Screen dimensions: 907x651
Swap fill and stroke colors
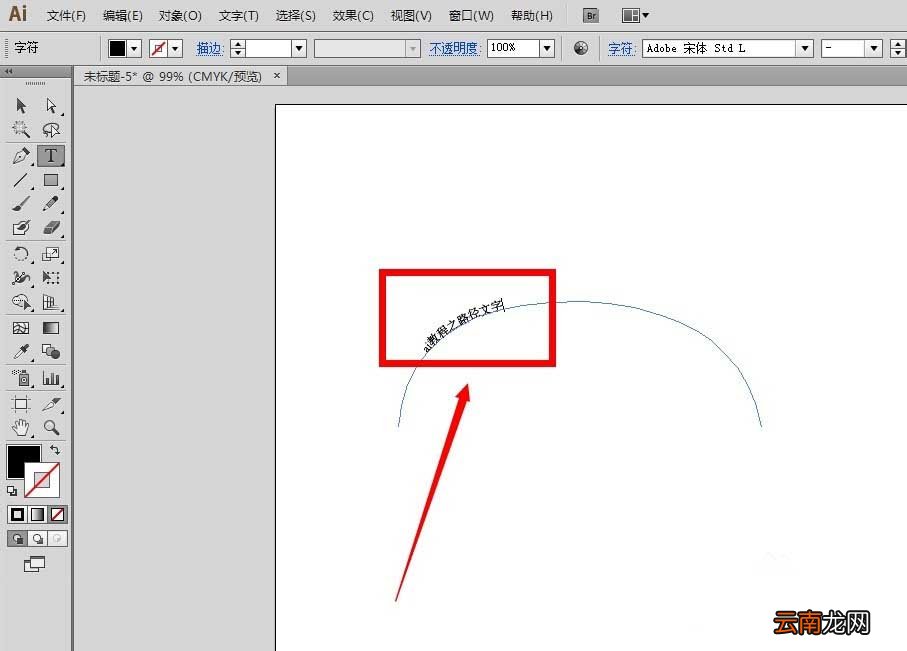(x=55, y=450)
